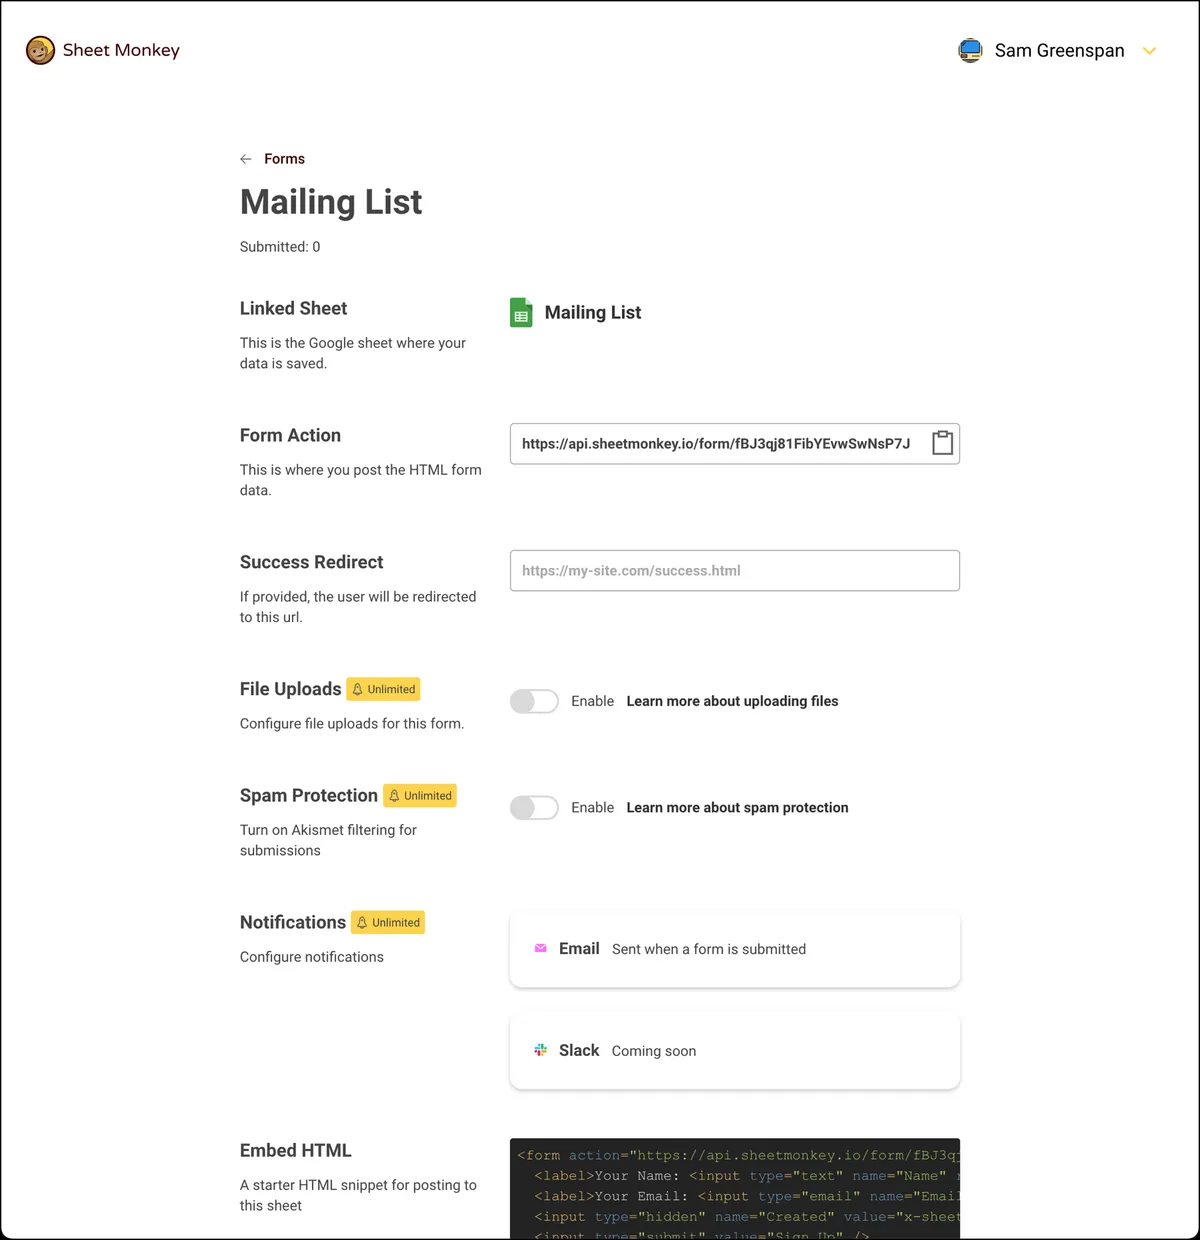Open the Sam Greenspan account dropdown arrow
The image size is (1200, 1240).
pyautogui.click(x=1150, y=51)
